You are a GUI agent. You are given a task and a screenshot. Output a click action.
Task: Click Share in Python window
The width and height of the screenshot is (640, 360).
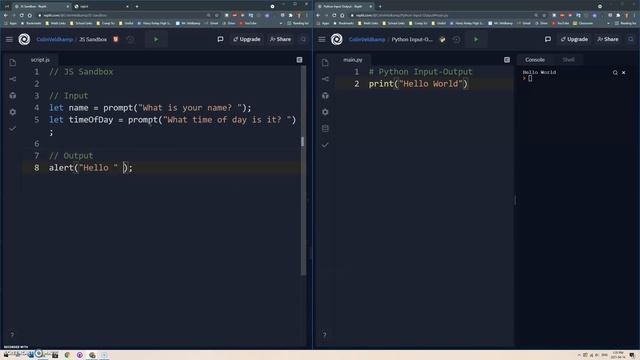pos(608,39)
